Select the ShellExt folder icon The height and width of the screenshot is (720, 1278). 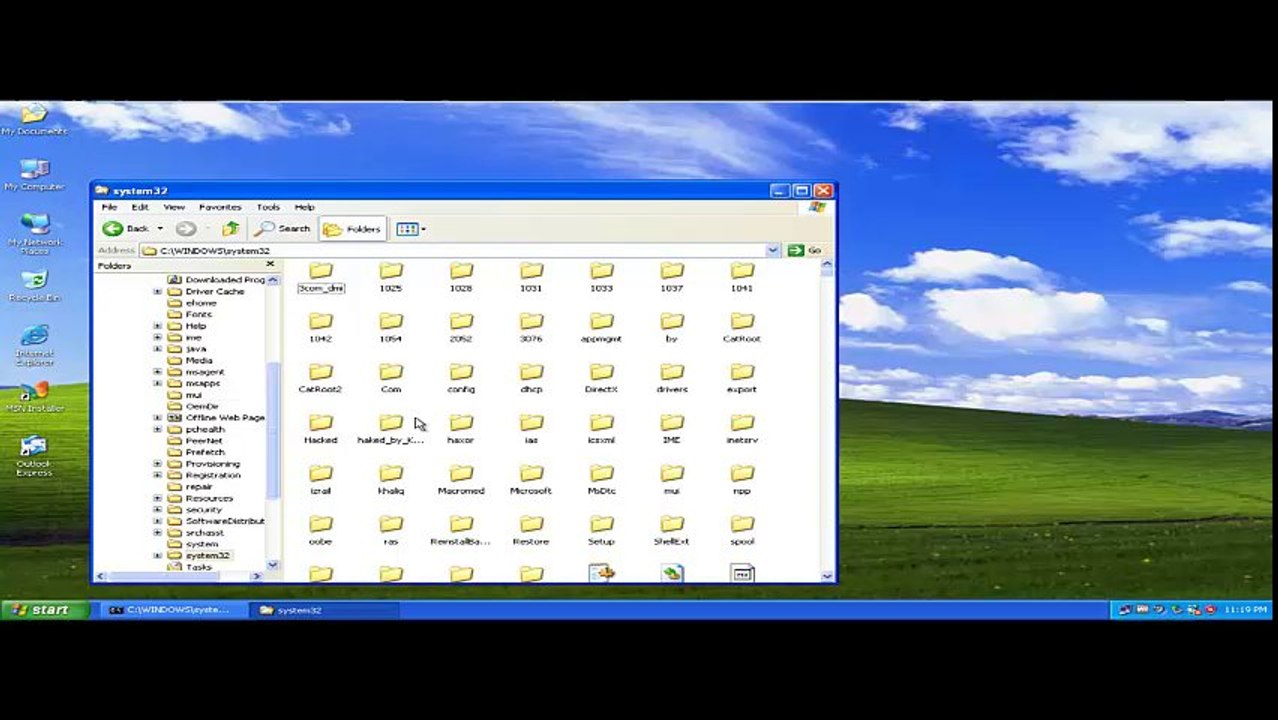pyautogui.click(x=672, y=524)
